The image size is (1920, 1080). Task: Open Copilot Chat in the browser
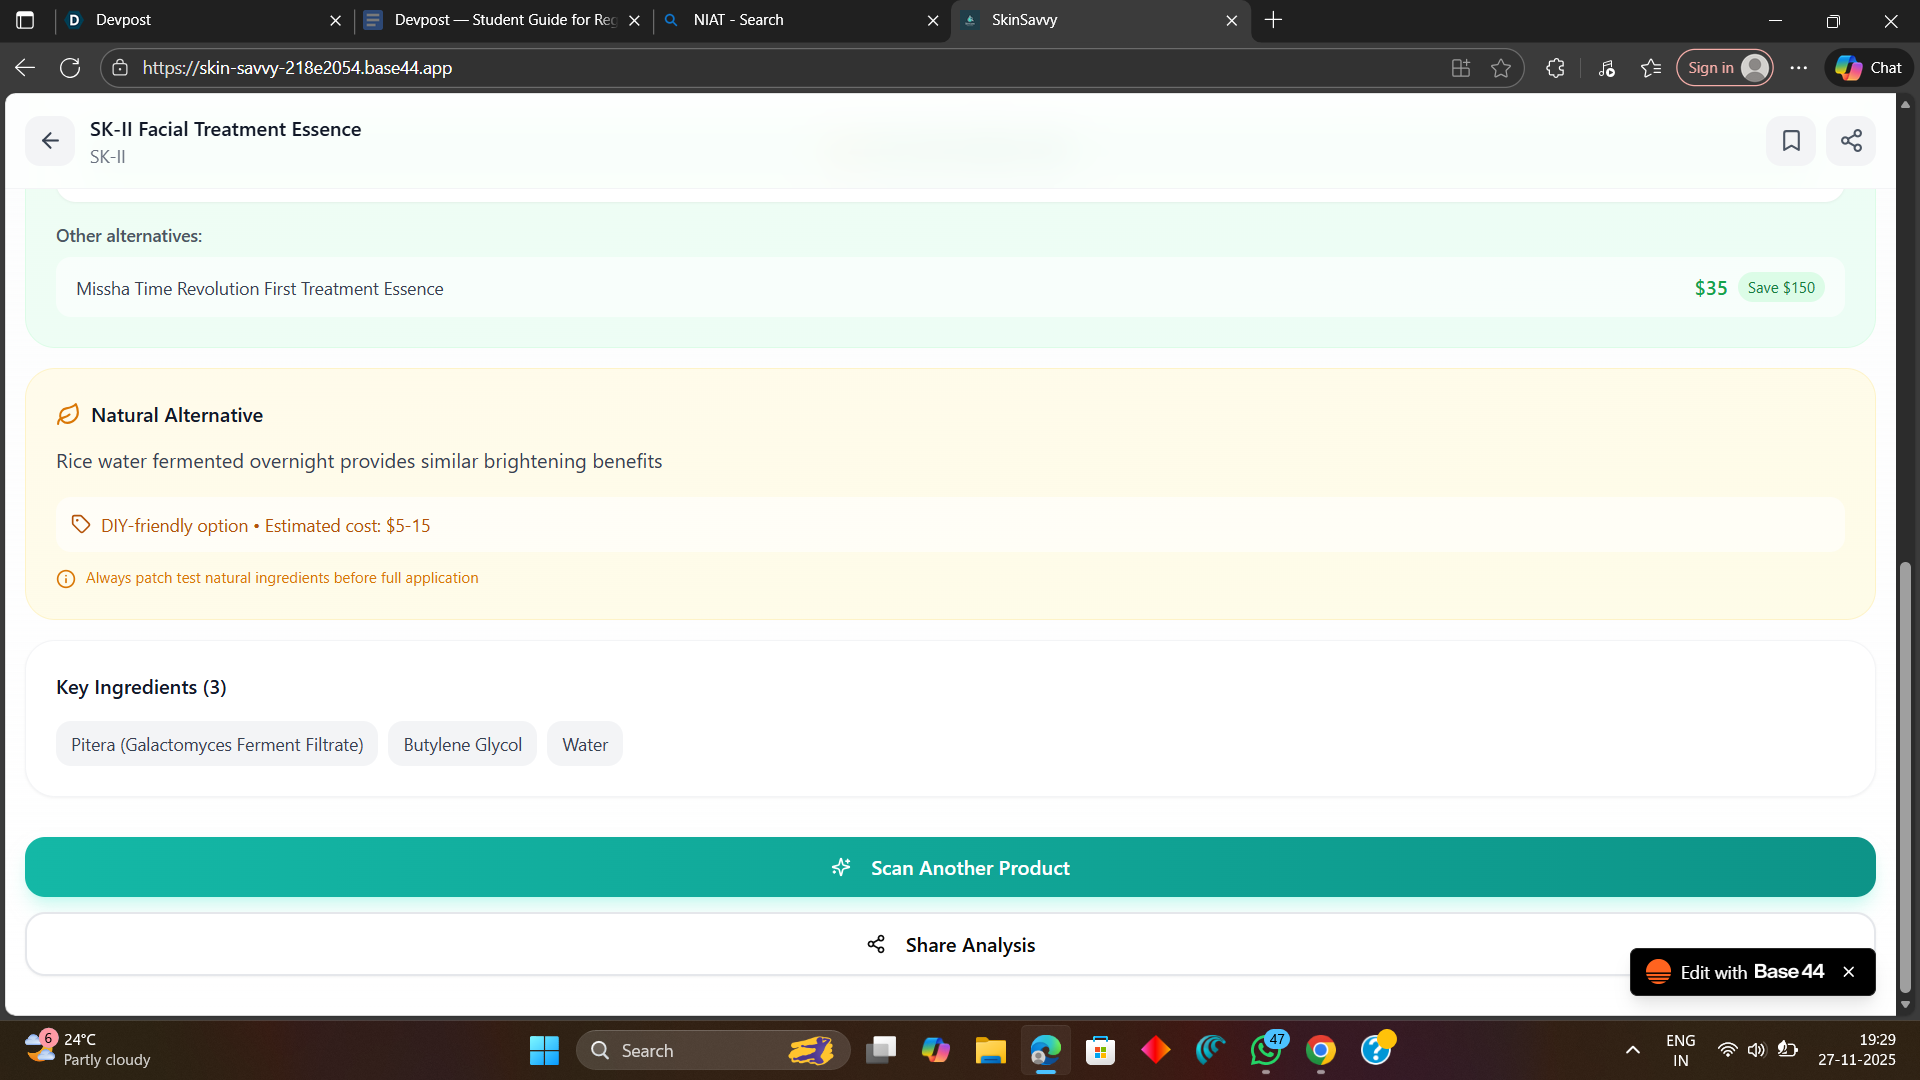1868,68
